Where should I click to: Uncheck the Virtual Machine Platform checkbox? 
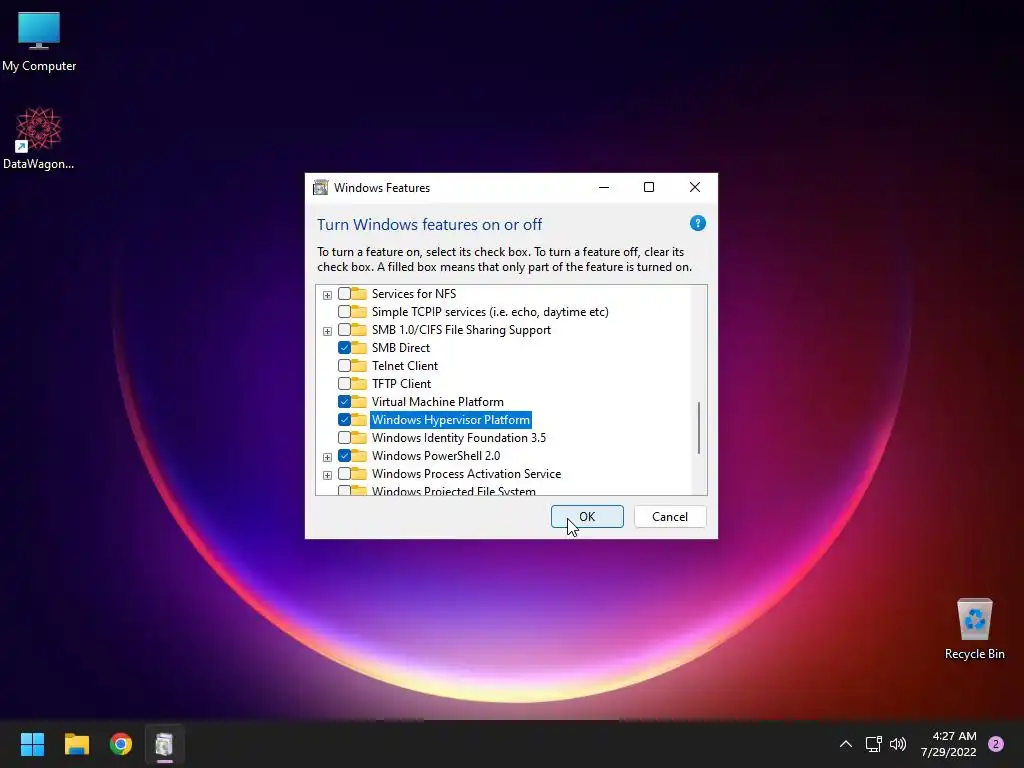pyautogui.click(x=344, y=402)
